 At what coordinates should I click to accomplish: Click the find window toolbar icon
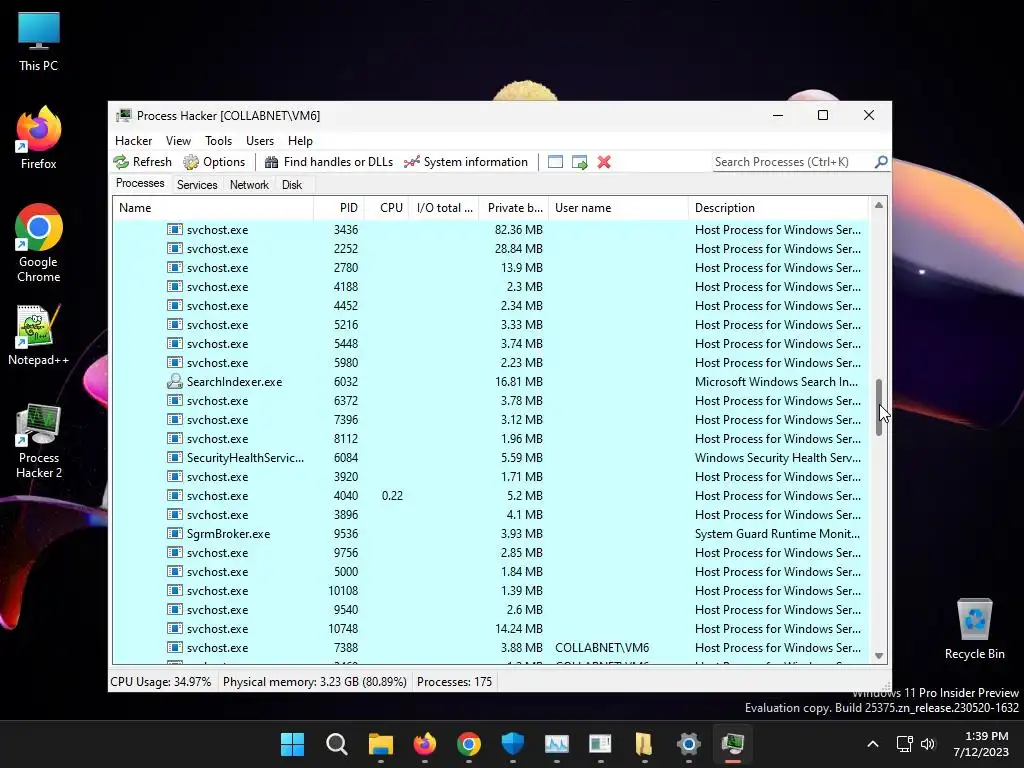point(555,162)
